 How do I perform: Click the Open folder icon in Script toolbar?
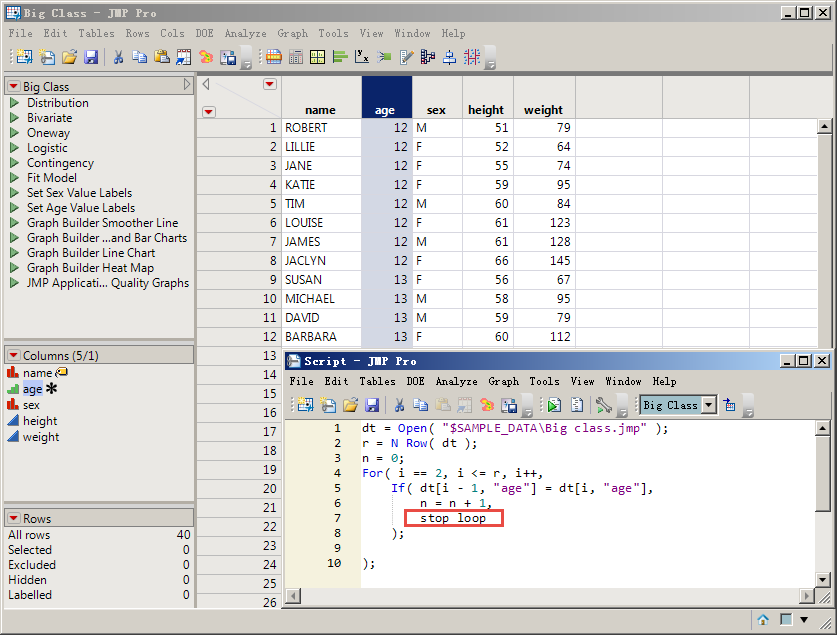(350, 405)
